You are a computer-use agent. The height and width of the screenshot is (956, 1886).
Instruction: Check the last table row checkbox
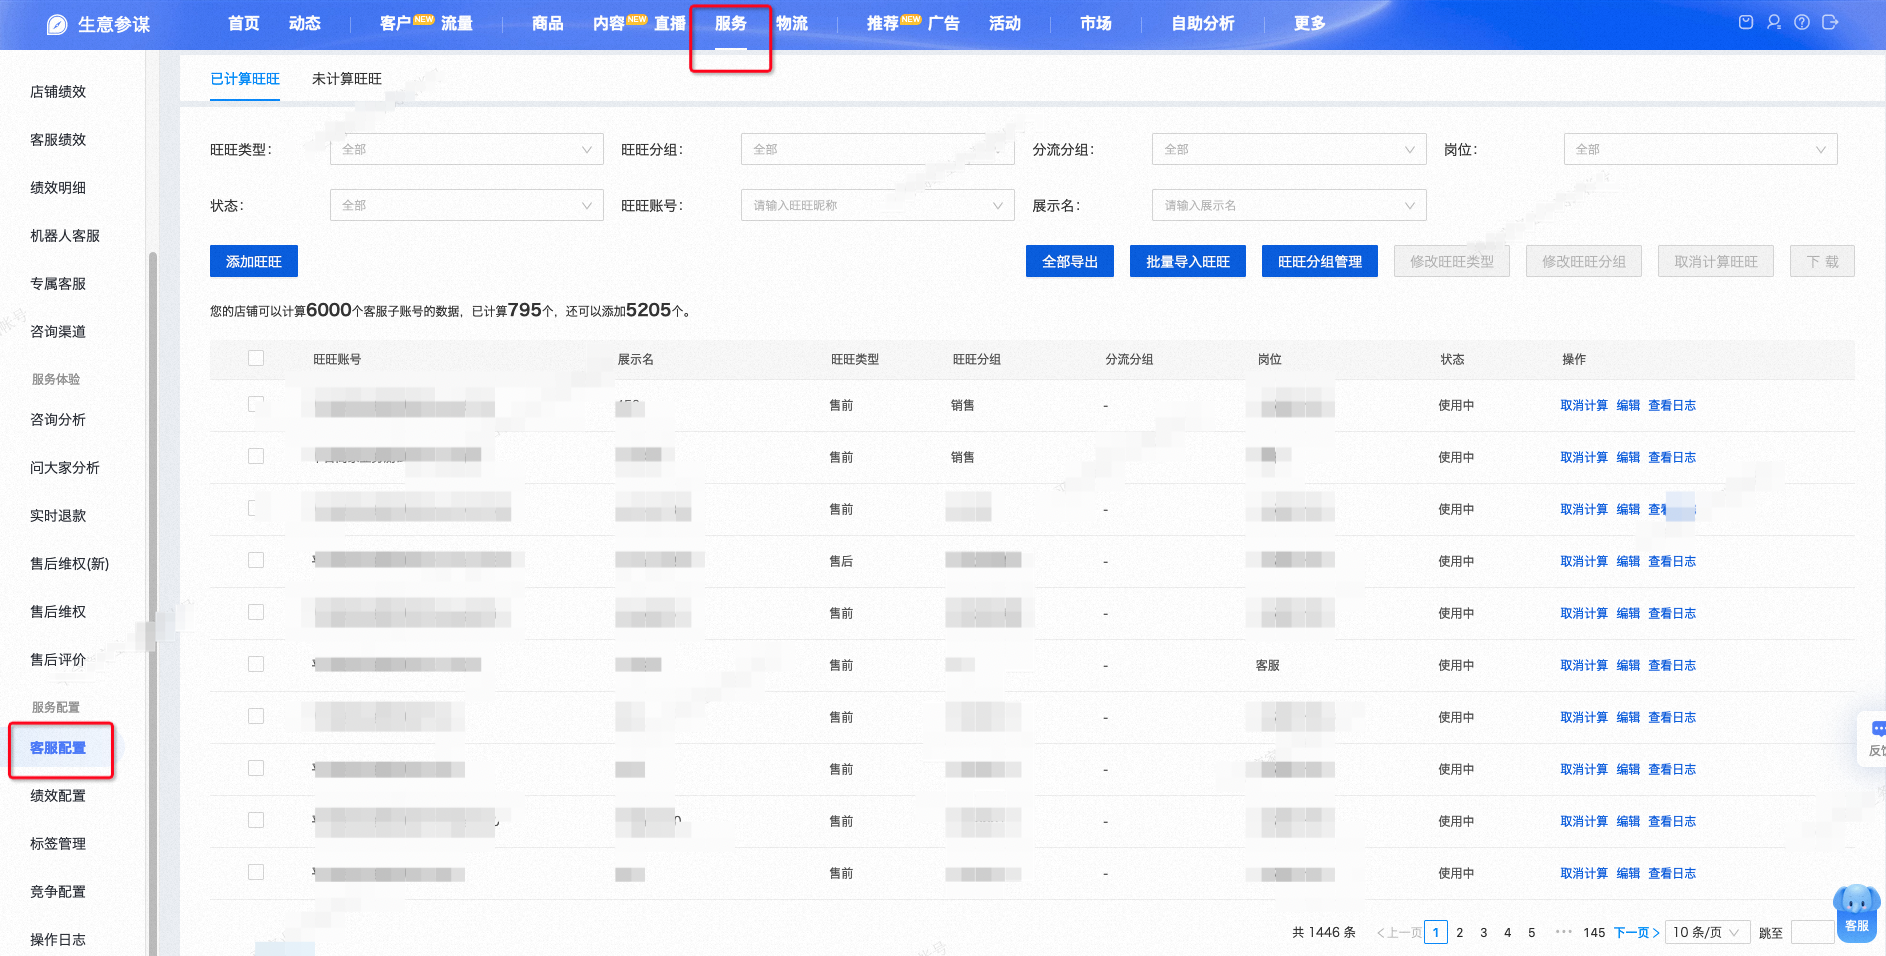256,872
